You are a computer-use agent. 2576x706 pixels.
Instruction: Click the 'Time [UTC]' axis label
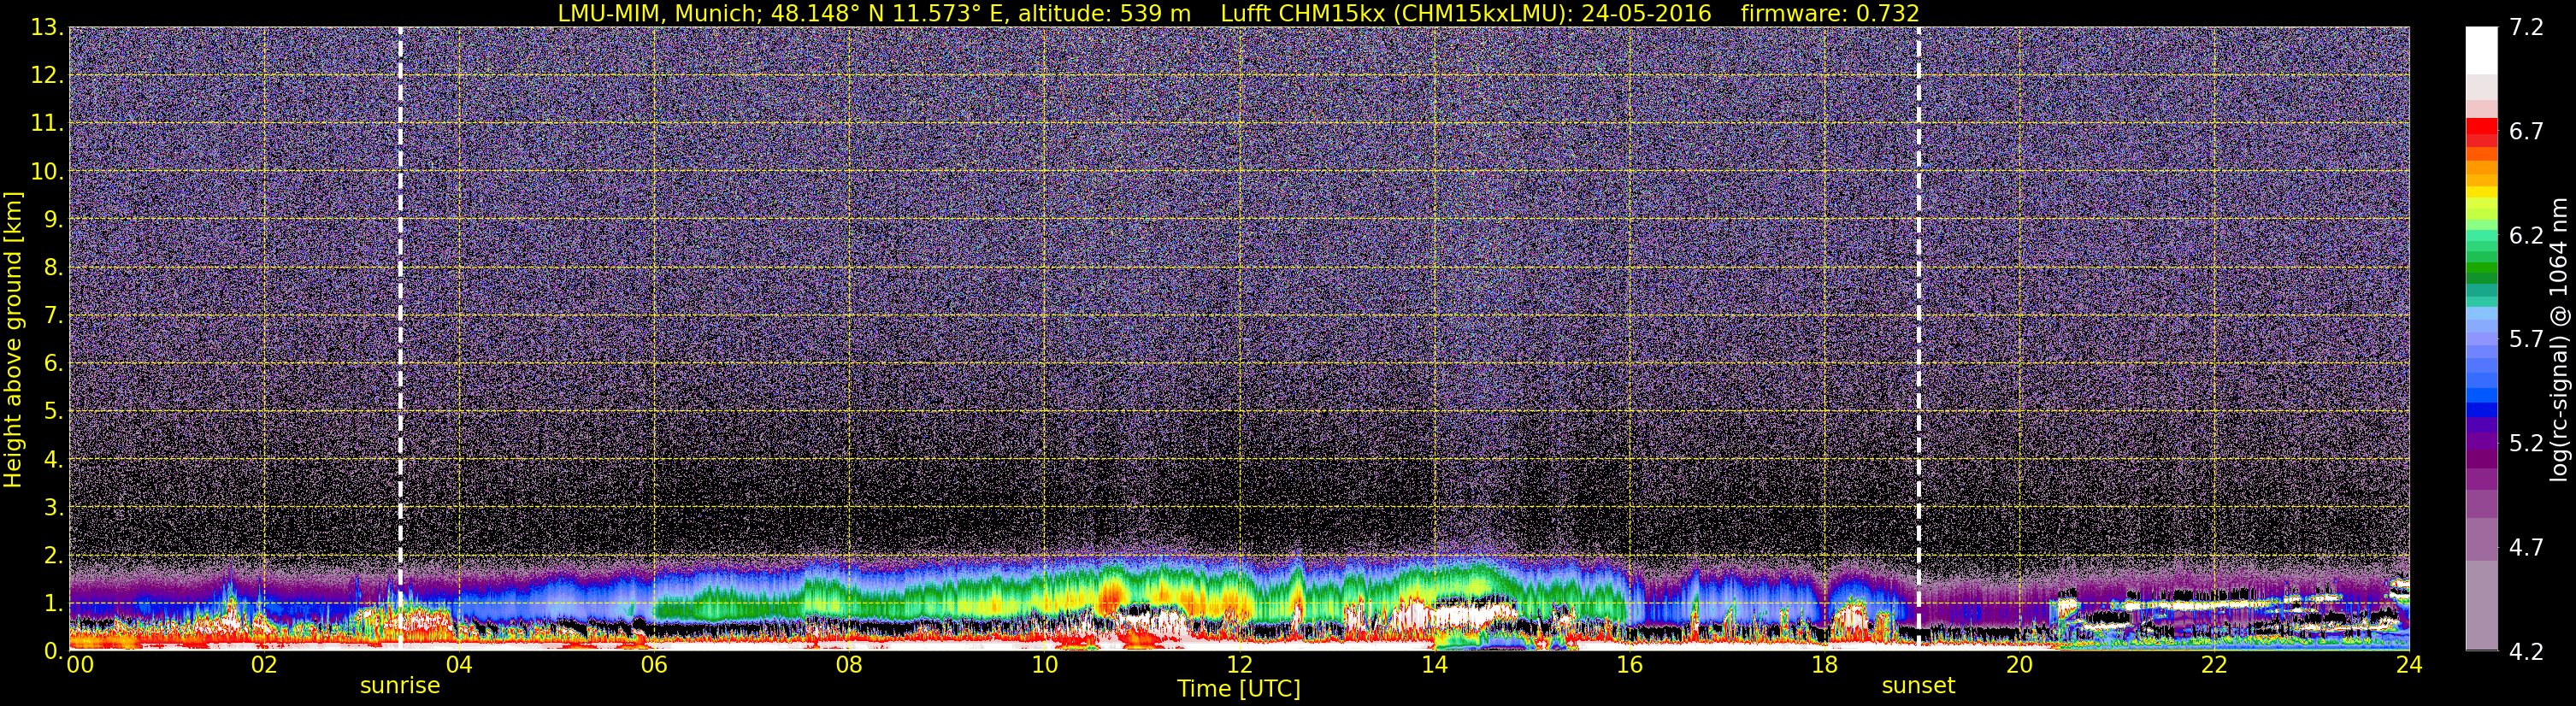click(1239, 689)
